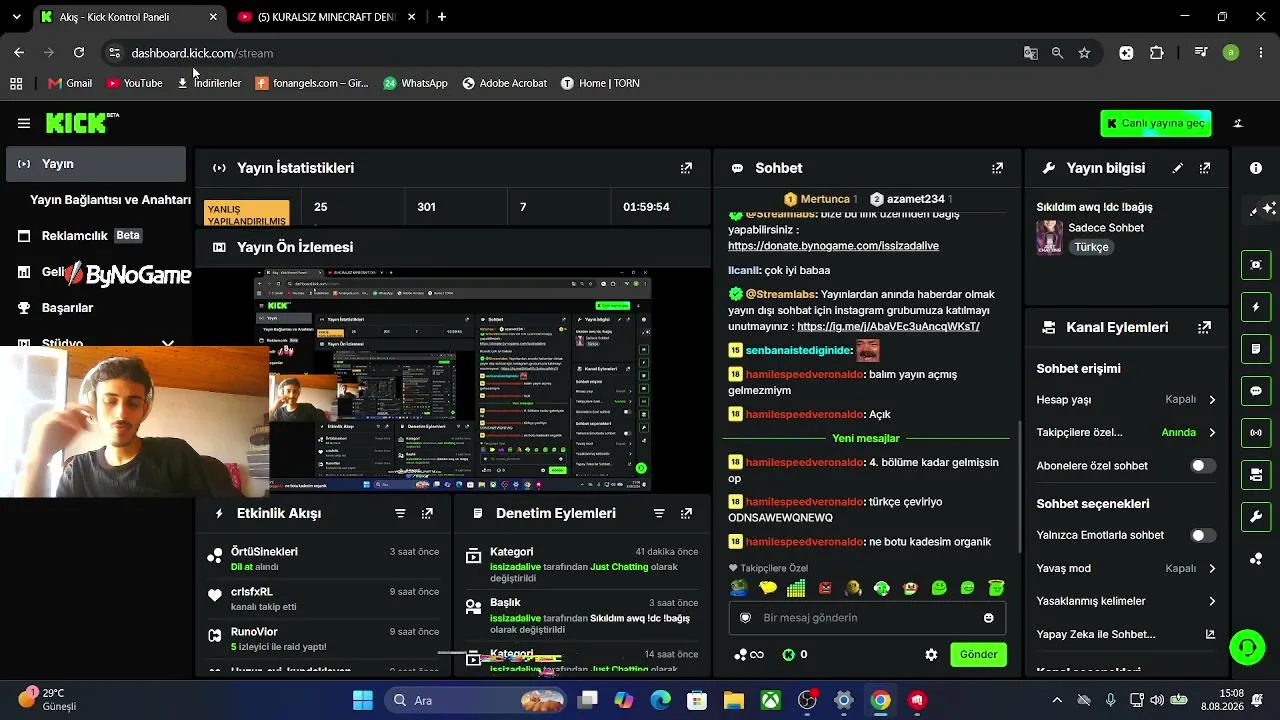Image resolution: width=1280 pixels, height=720 pixels.
Task: Insert the angry red face emote
Action: [825, 588]
